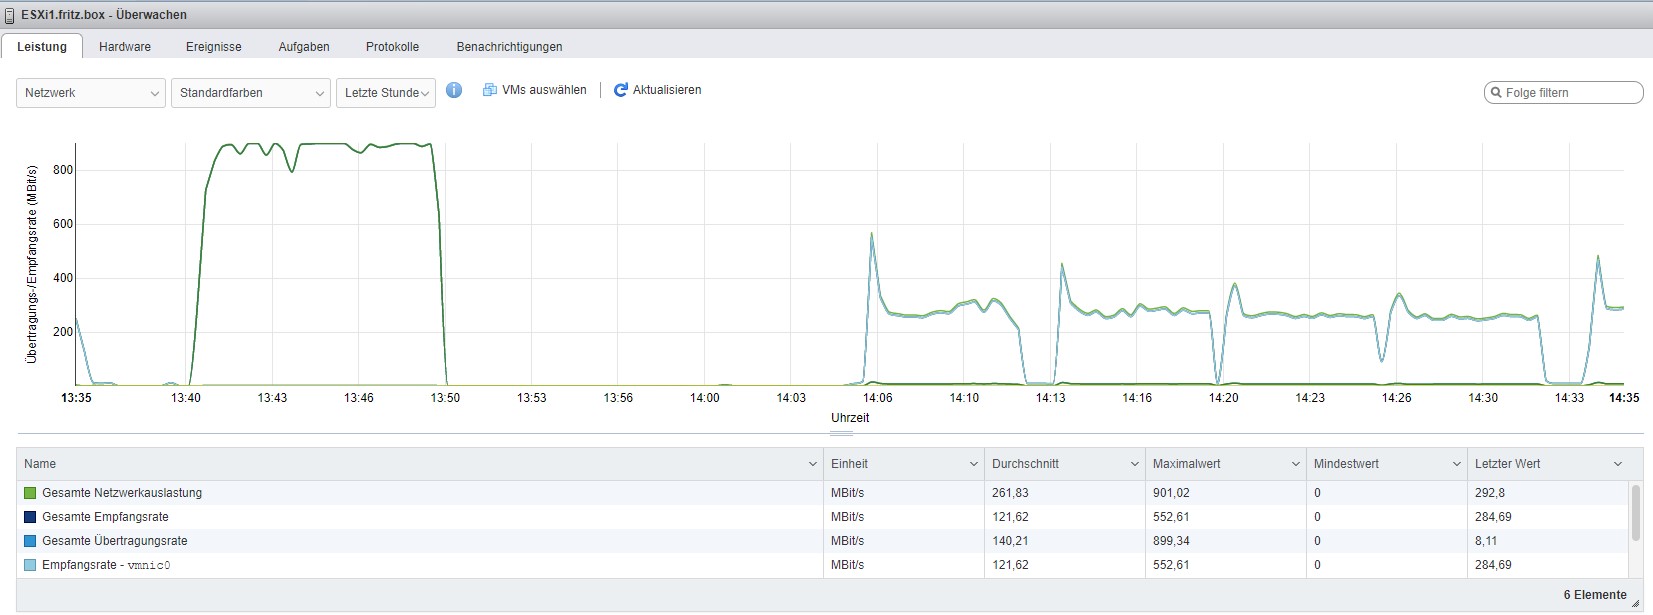Image resolution: width=1653 pixels, height=615 pixels.
Task: Click the Benachrichtigungen tab
Action: tap(509, 47)
